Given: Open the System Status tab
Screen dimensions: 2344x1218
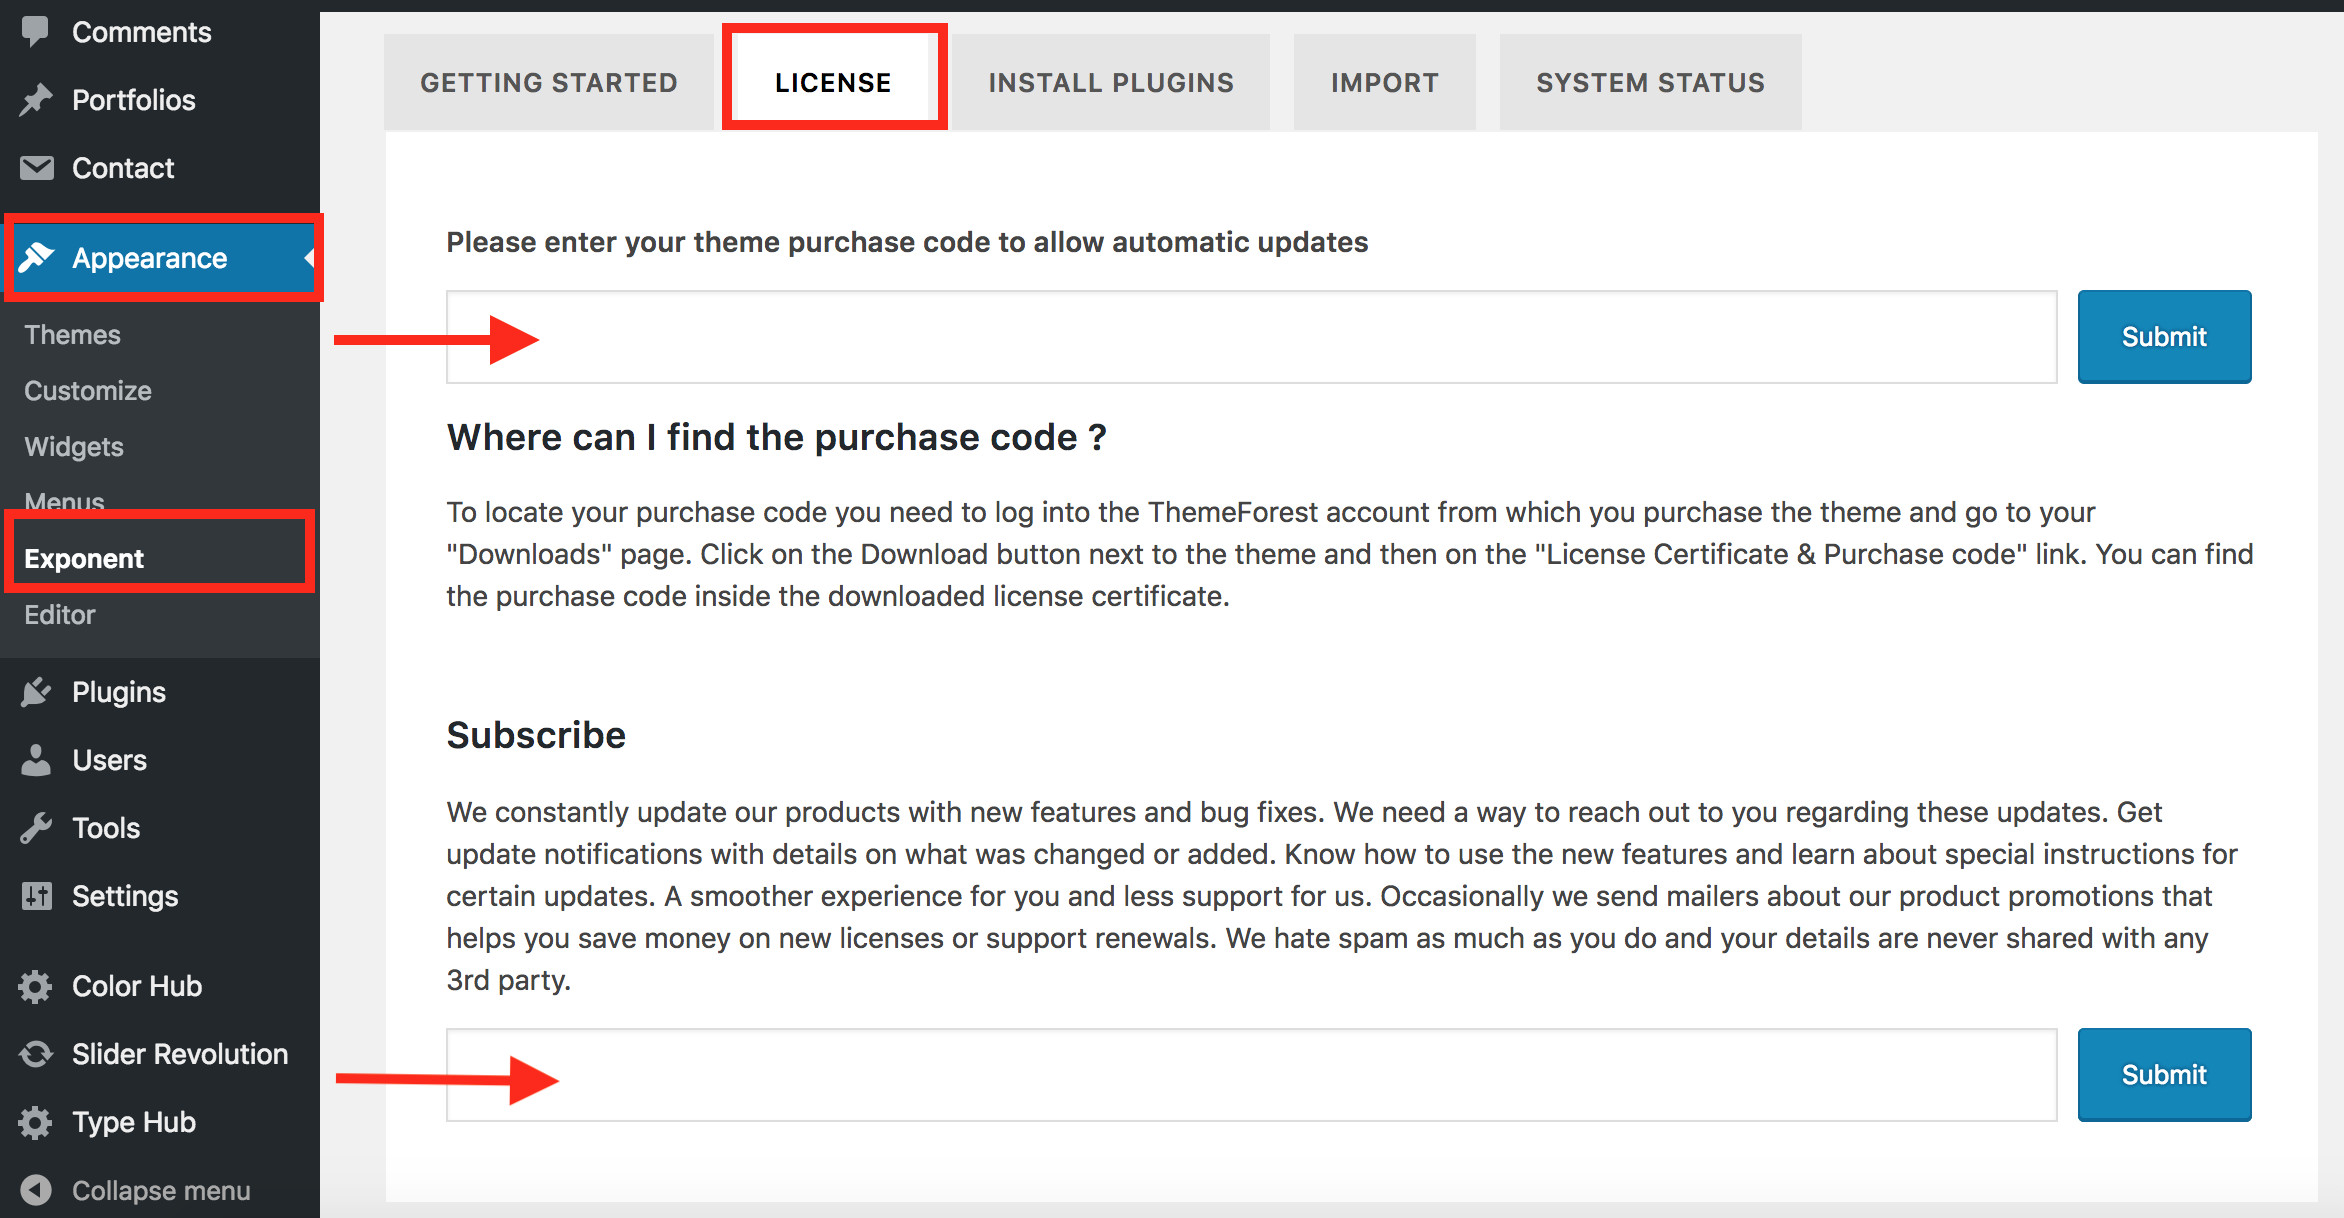Looking at the screenshot, I should point(1650,82).
